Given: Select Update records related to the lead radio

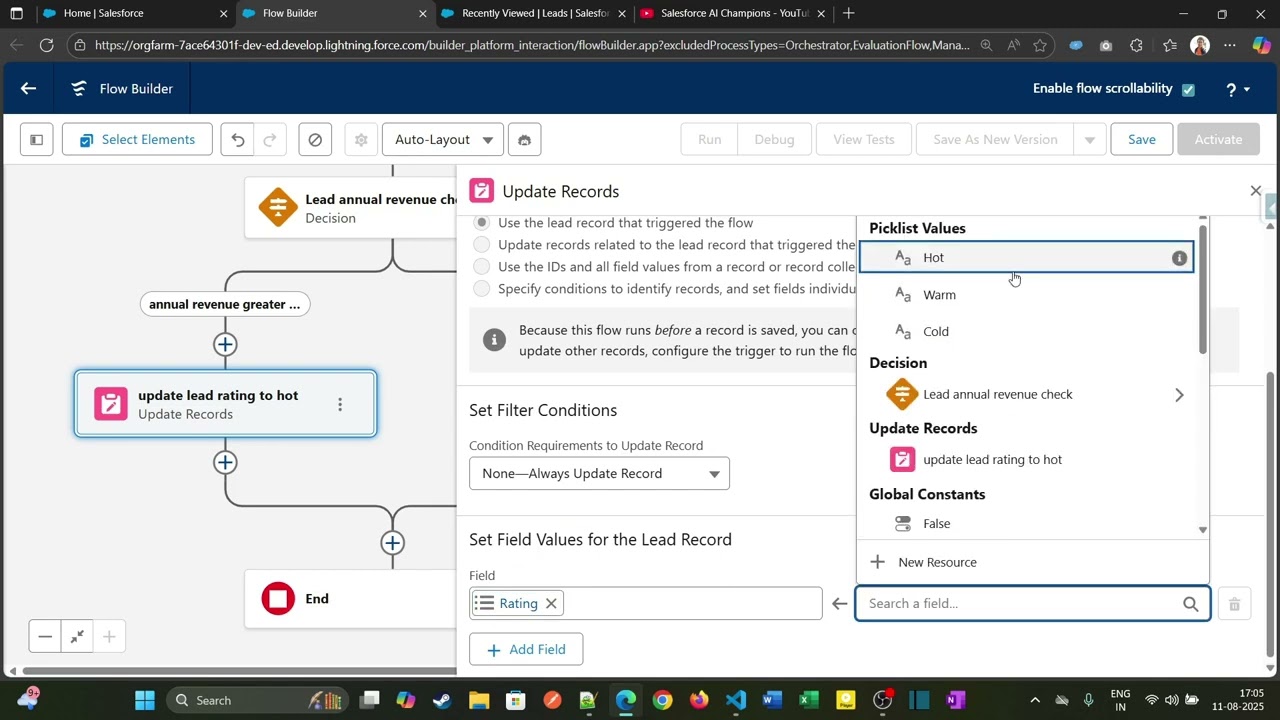Looking at the screenshot, I should tap(482, 245).
